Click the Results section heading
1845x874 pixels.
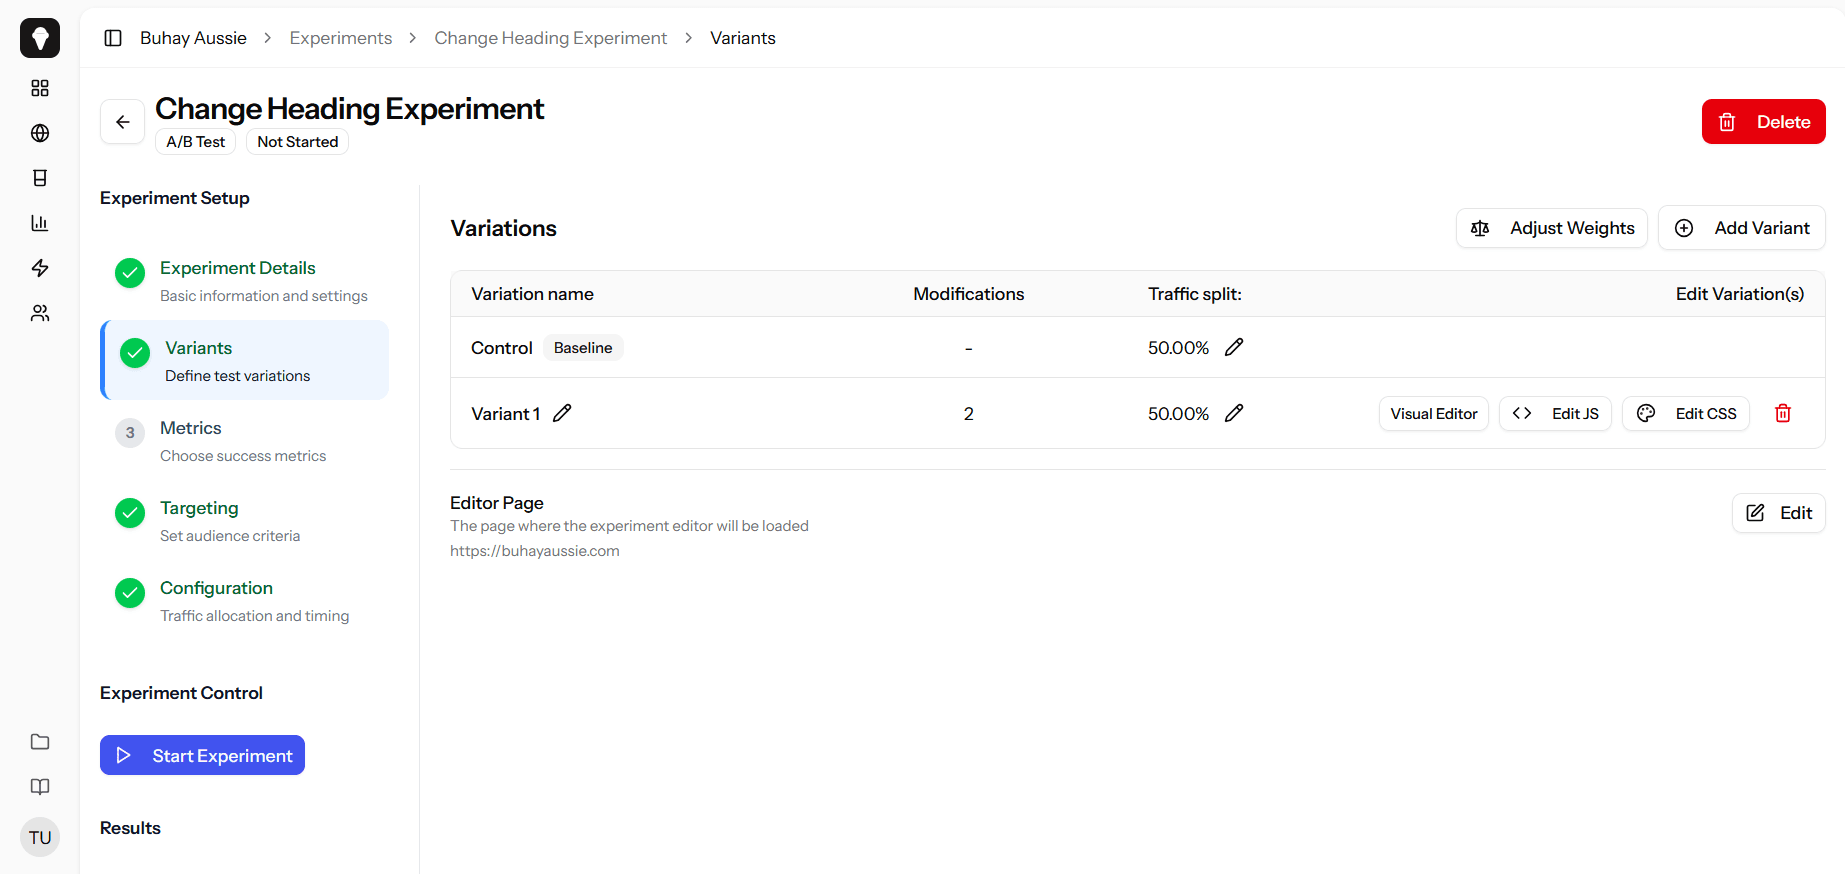coord(130,828)
